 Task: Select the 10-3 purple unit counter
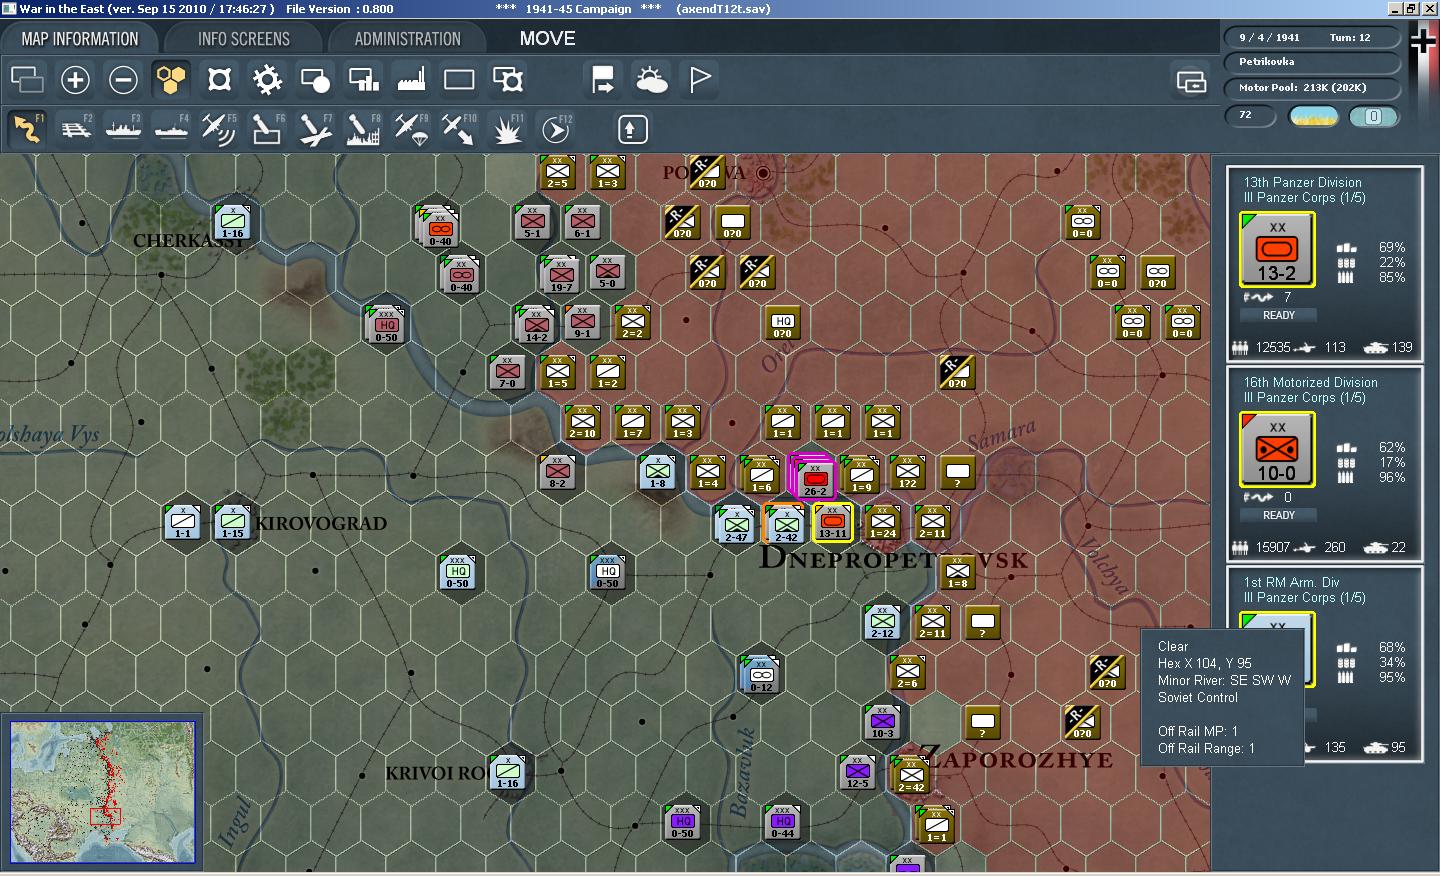(x=882, y=722)
